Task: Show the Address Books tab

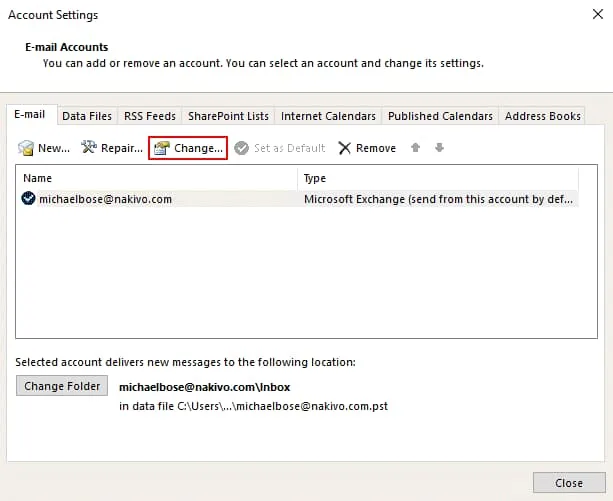Action: (x=542, y=116)
